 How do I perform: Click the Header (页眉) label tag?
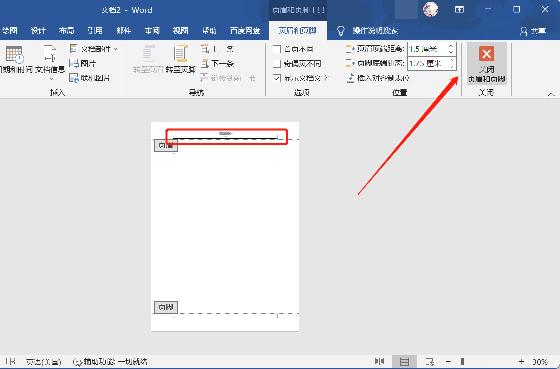(166, 145)
